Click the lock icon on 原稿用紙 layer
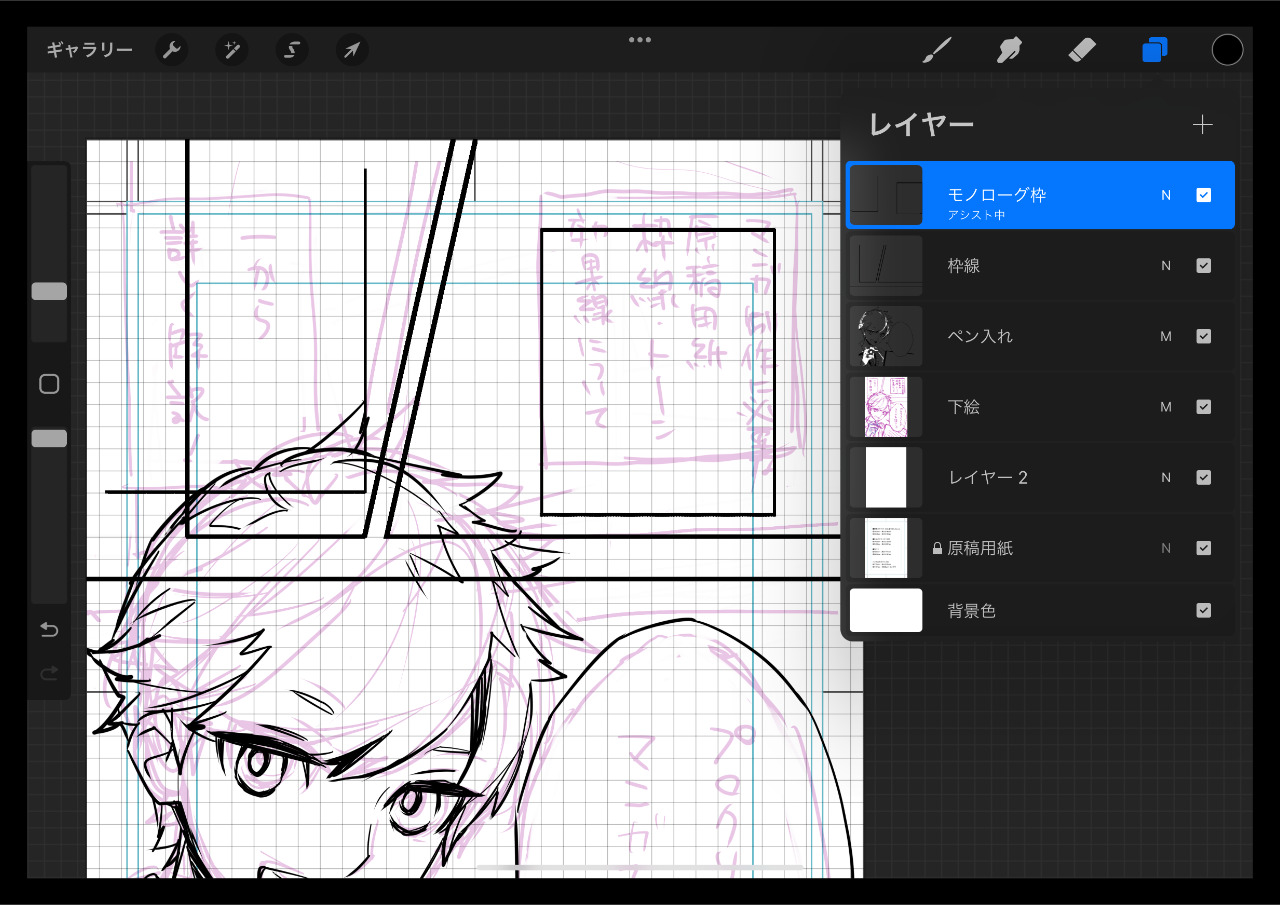 point(937,548)
